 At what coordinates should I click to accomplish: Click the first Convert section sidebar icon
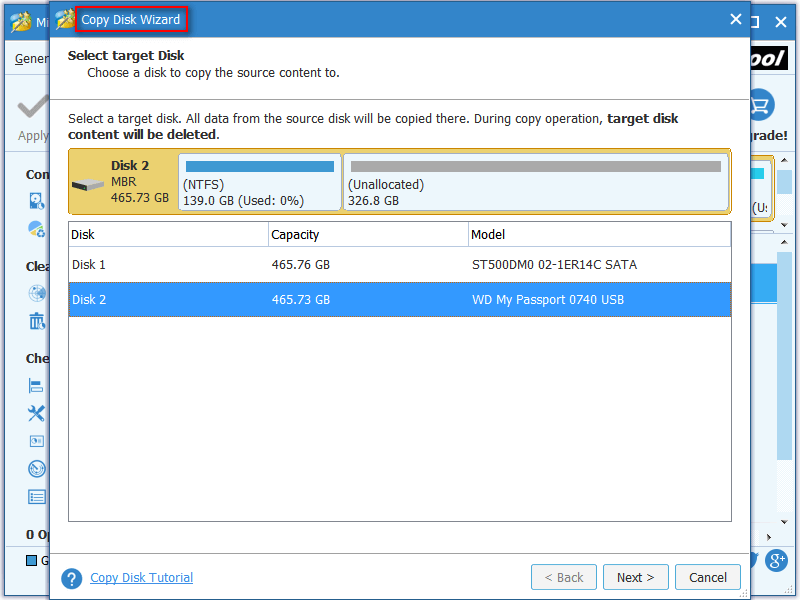37,201
